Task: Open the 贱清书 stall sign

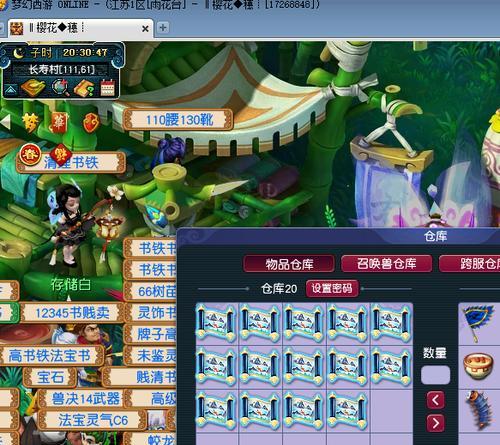Action: point(140,377)
